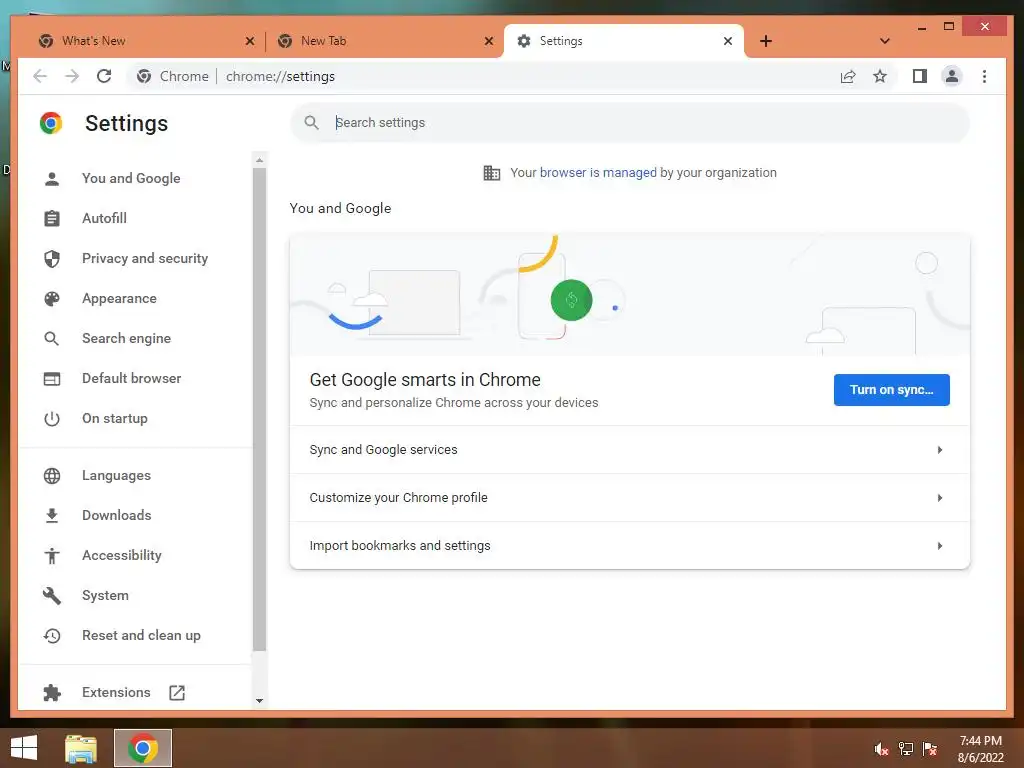Open Privacy and security settings

(x=145, y=259)
